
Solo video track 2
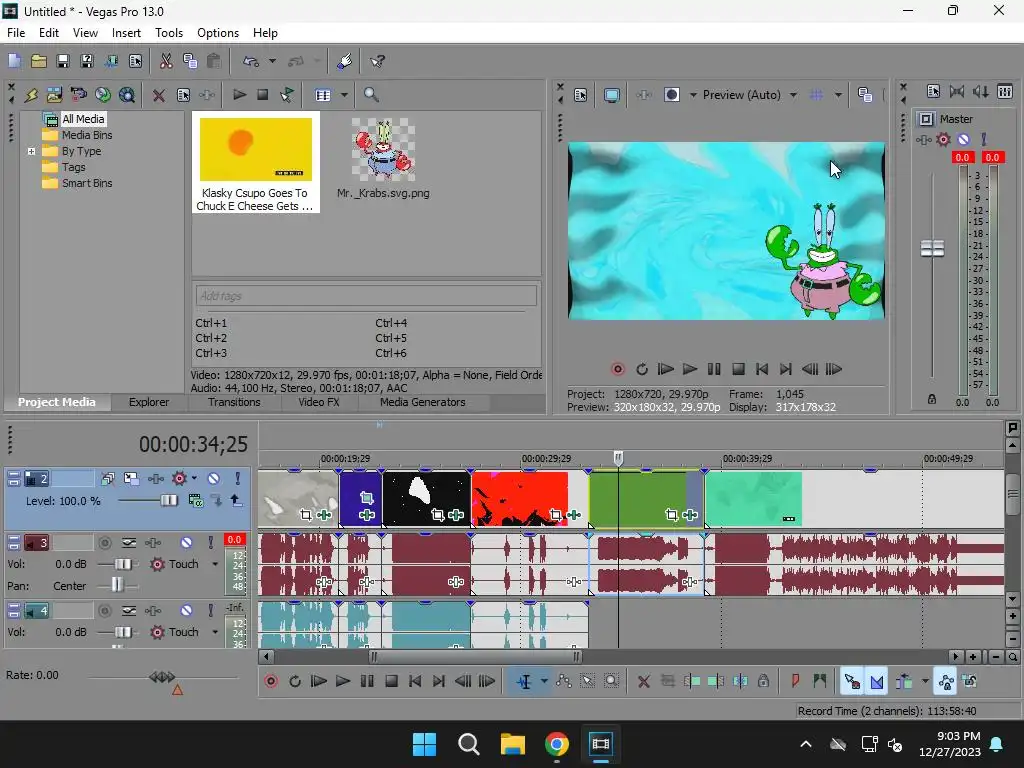[237, 479]
